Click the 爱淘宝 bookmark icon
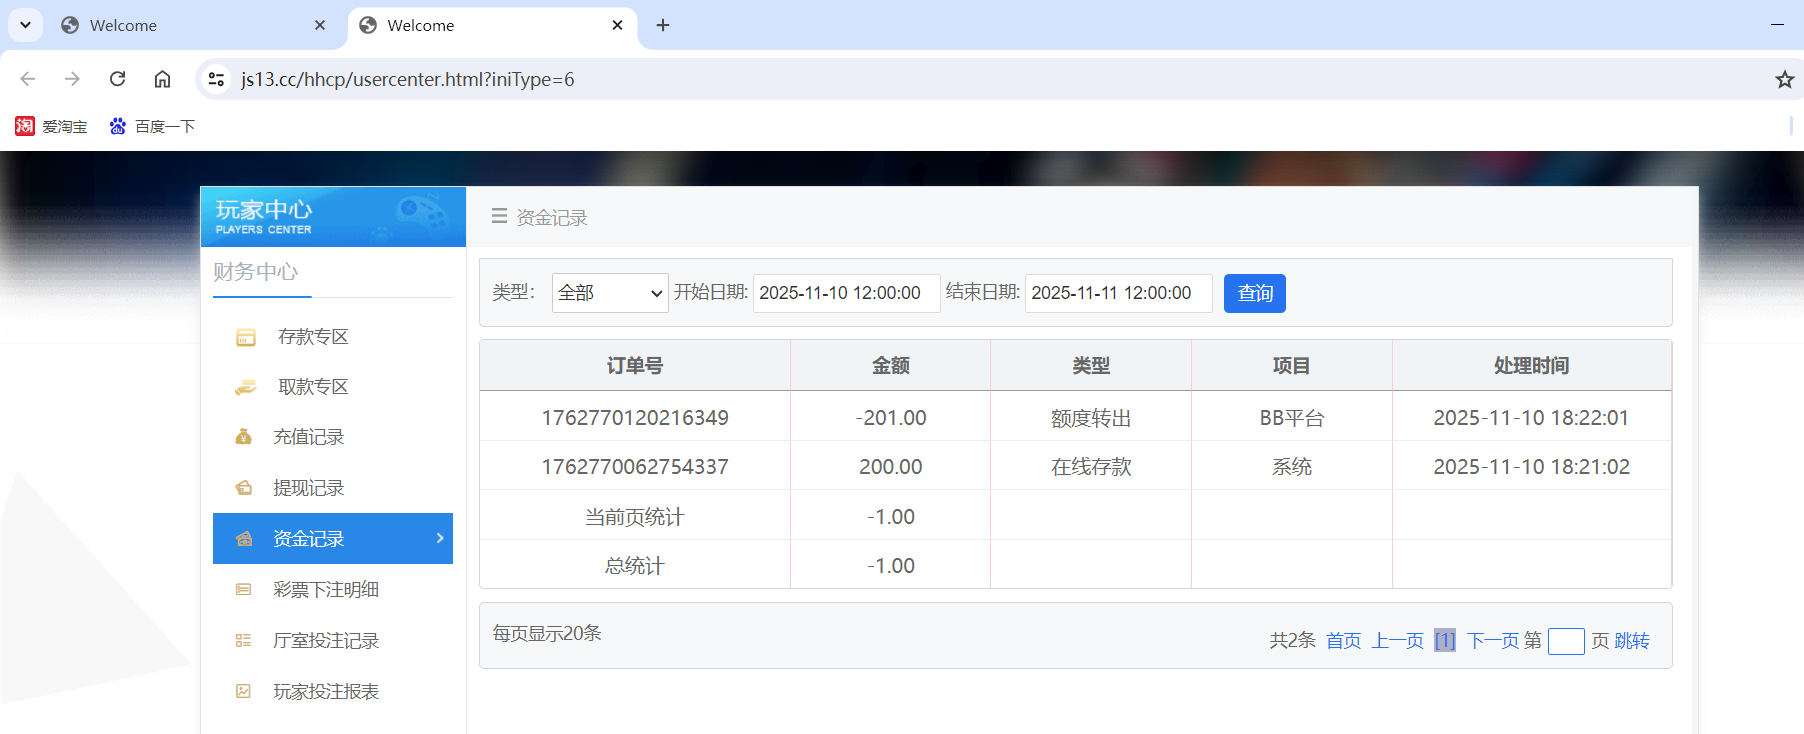This screenshot has height=734, width=1804. coord(25,126)
